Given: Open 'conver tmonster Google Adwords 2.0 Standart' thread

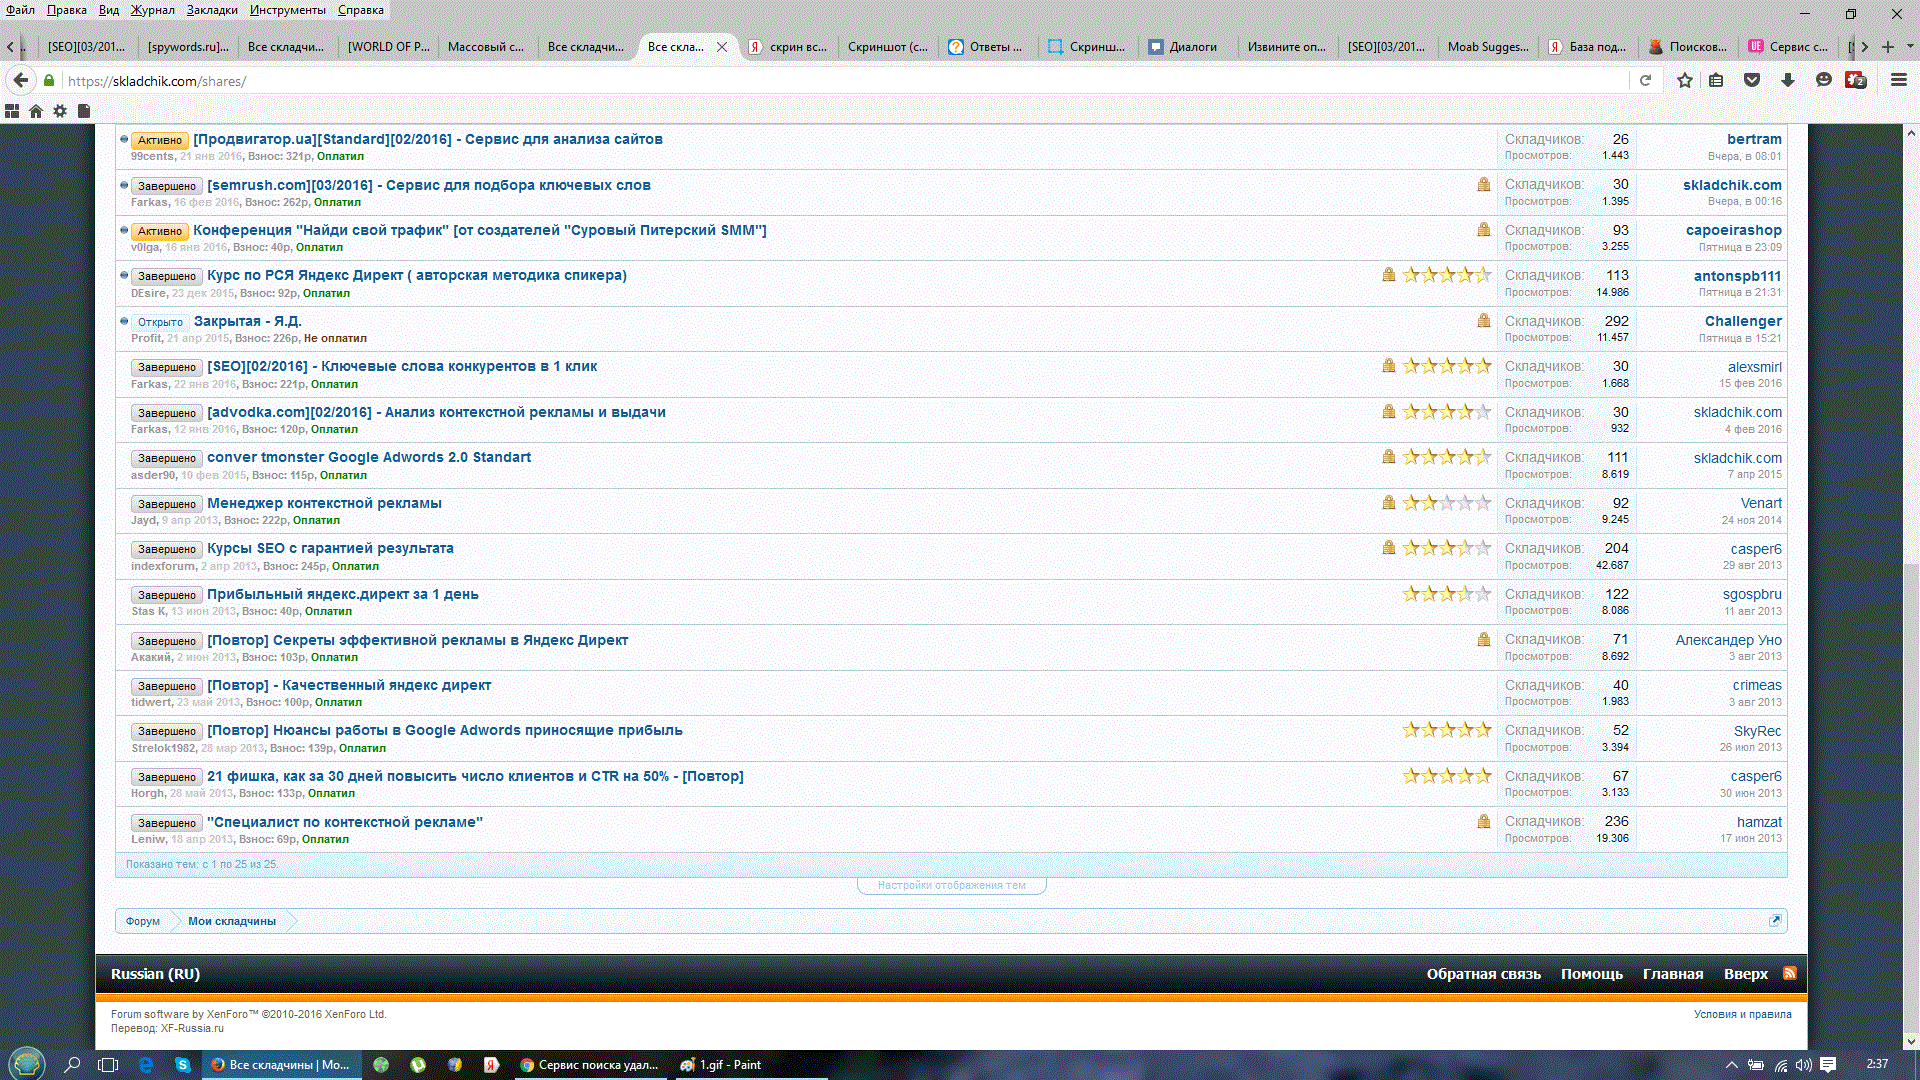Looking at the screenshot, I should coord(369,457).
